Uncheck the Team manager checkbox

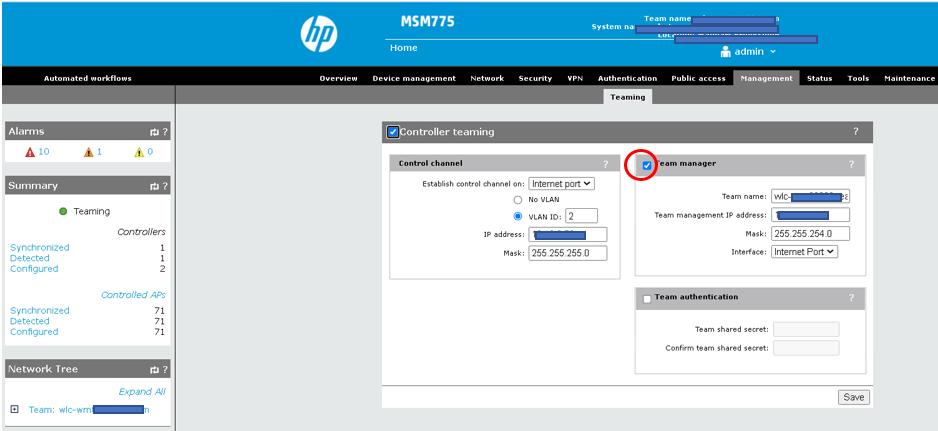click(647, 165)
